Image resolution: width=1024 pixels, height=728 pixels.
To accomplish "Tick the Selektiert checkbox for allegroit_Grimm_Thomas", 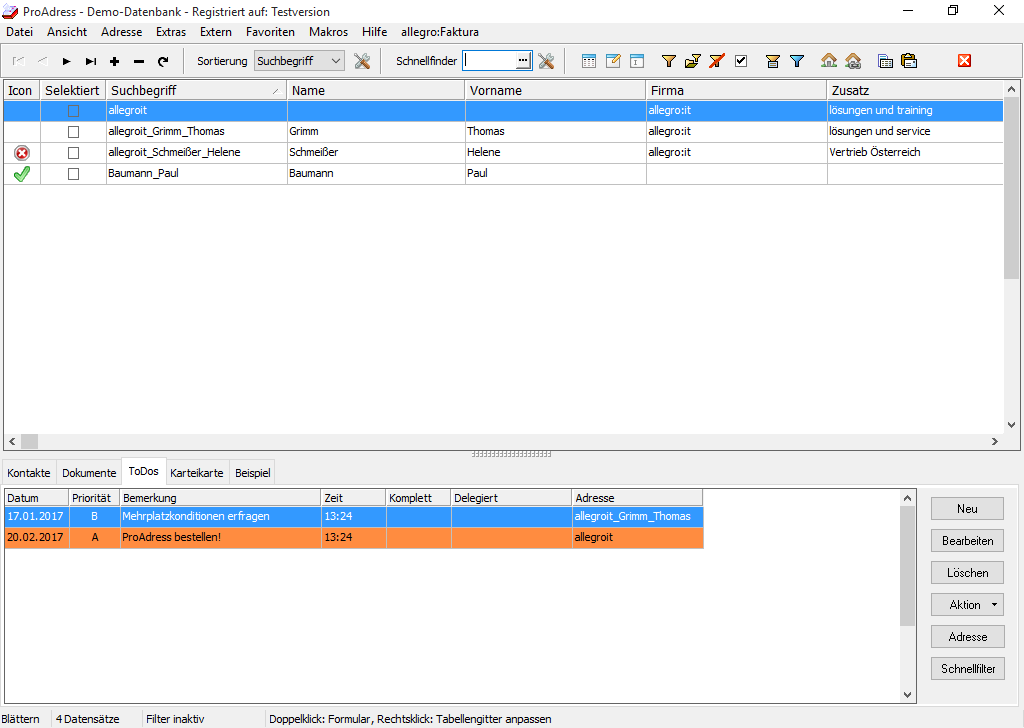I will coord(73,132).
